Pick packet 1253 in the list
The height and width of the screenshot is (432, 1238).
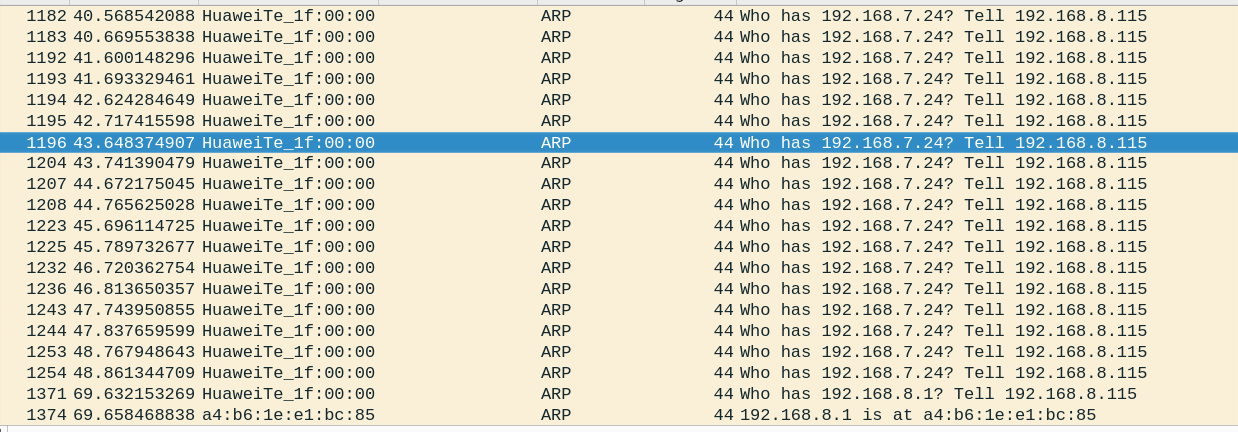click(x=619, y=352)
